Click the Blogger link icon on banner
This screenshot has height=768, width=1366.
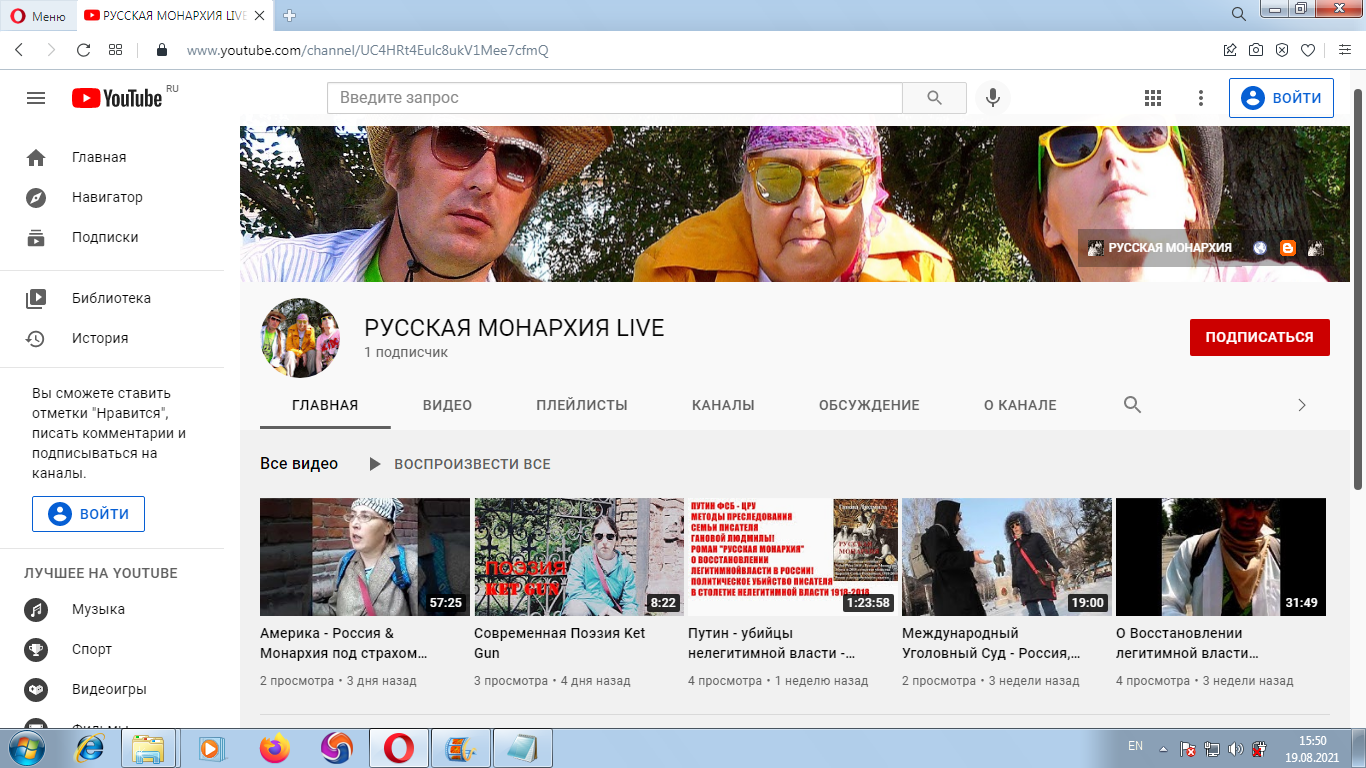click(1288, 248)
